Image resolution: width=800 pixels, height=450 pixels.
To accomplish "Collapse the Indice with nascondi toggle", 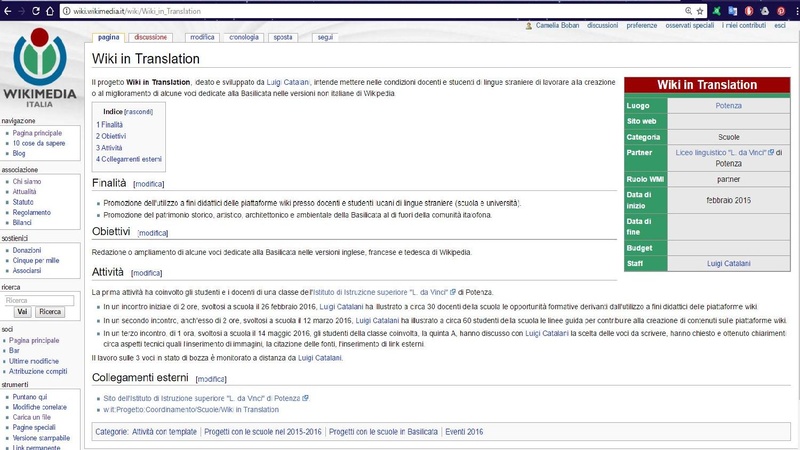I will point(138,112).
